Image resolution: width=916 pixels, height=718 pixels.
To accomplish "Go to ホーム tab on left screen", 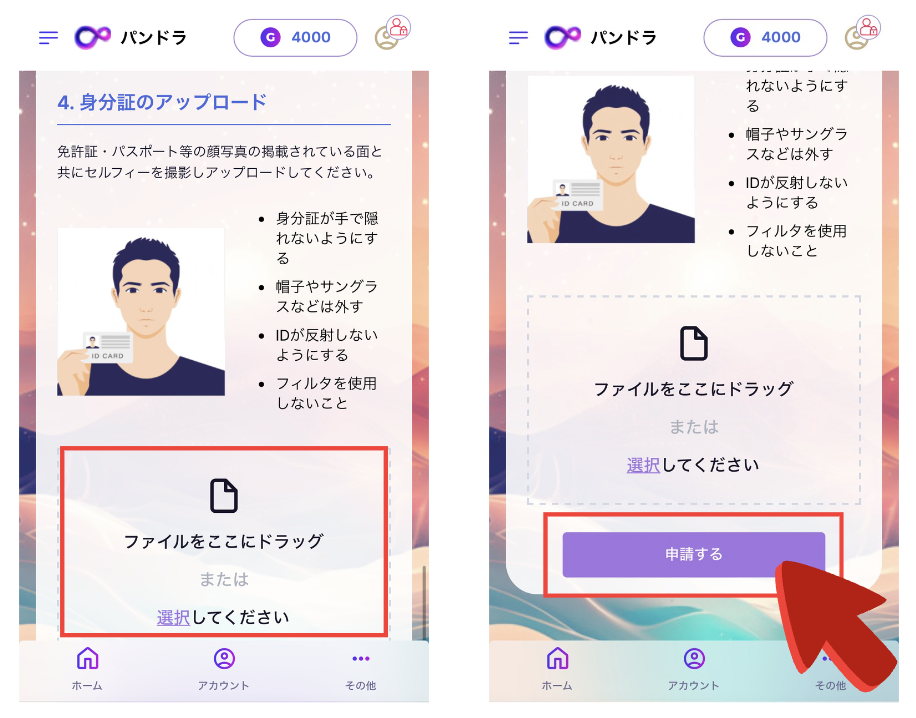I will pyautogui.click(x=87, y=669).
